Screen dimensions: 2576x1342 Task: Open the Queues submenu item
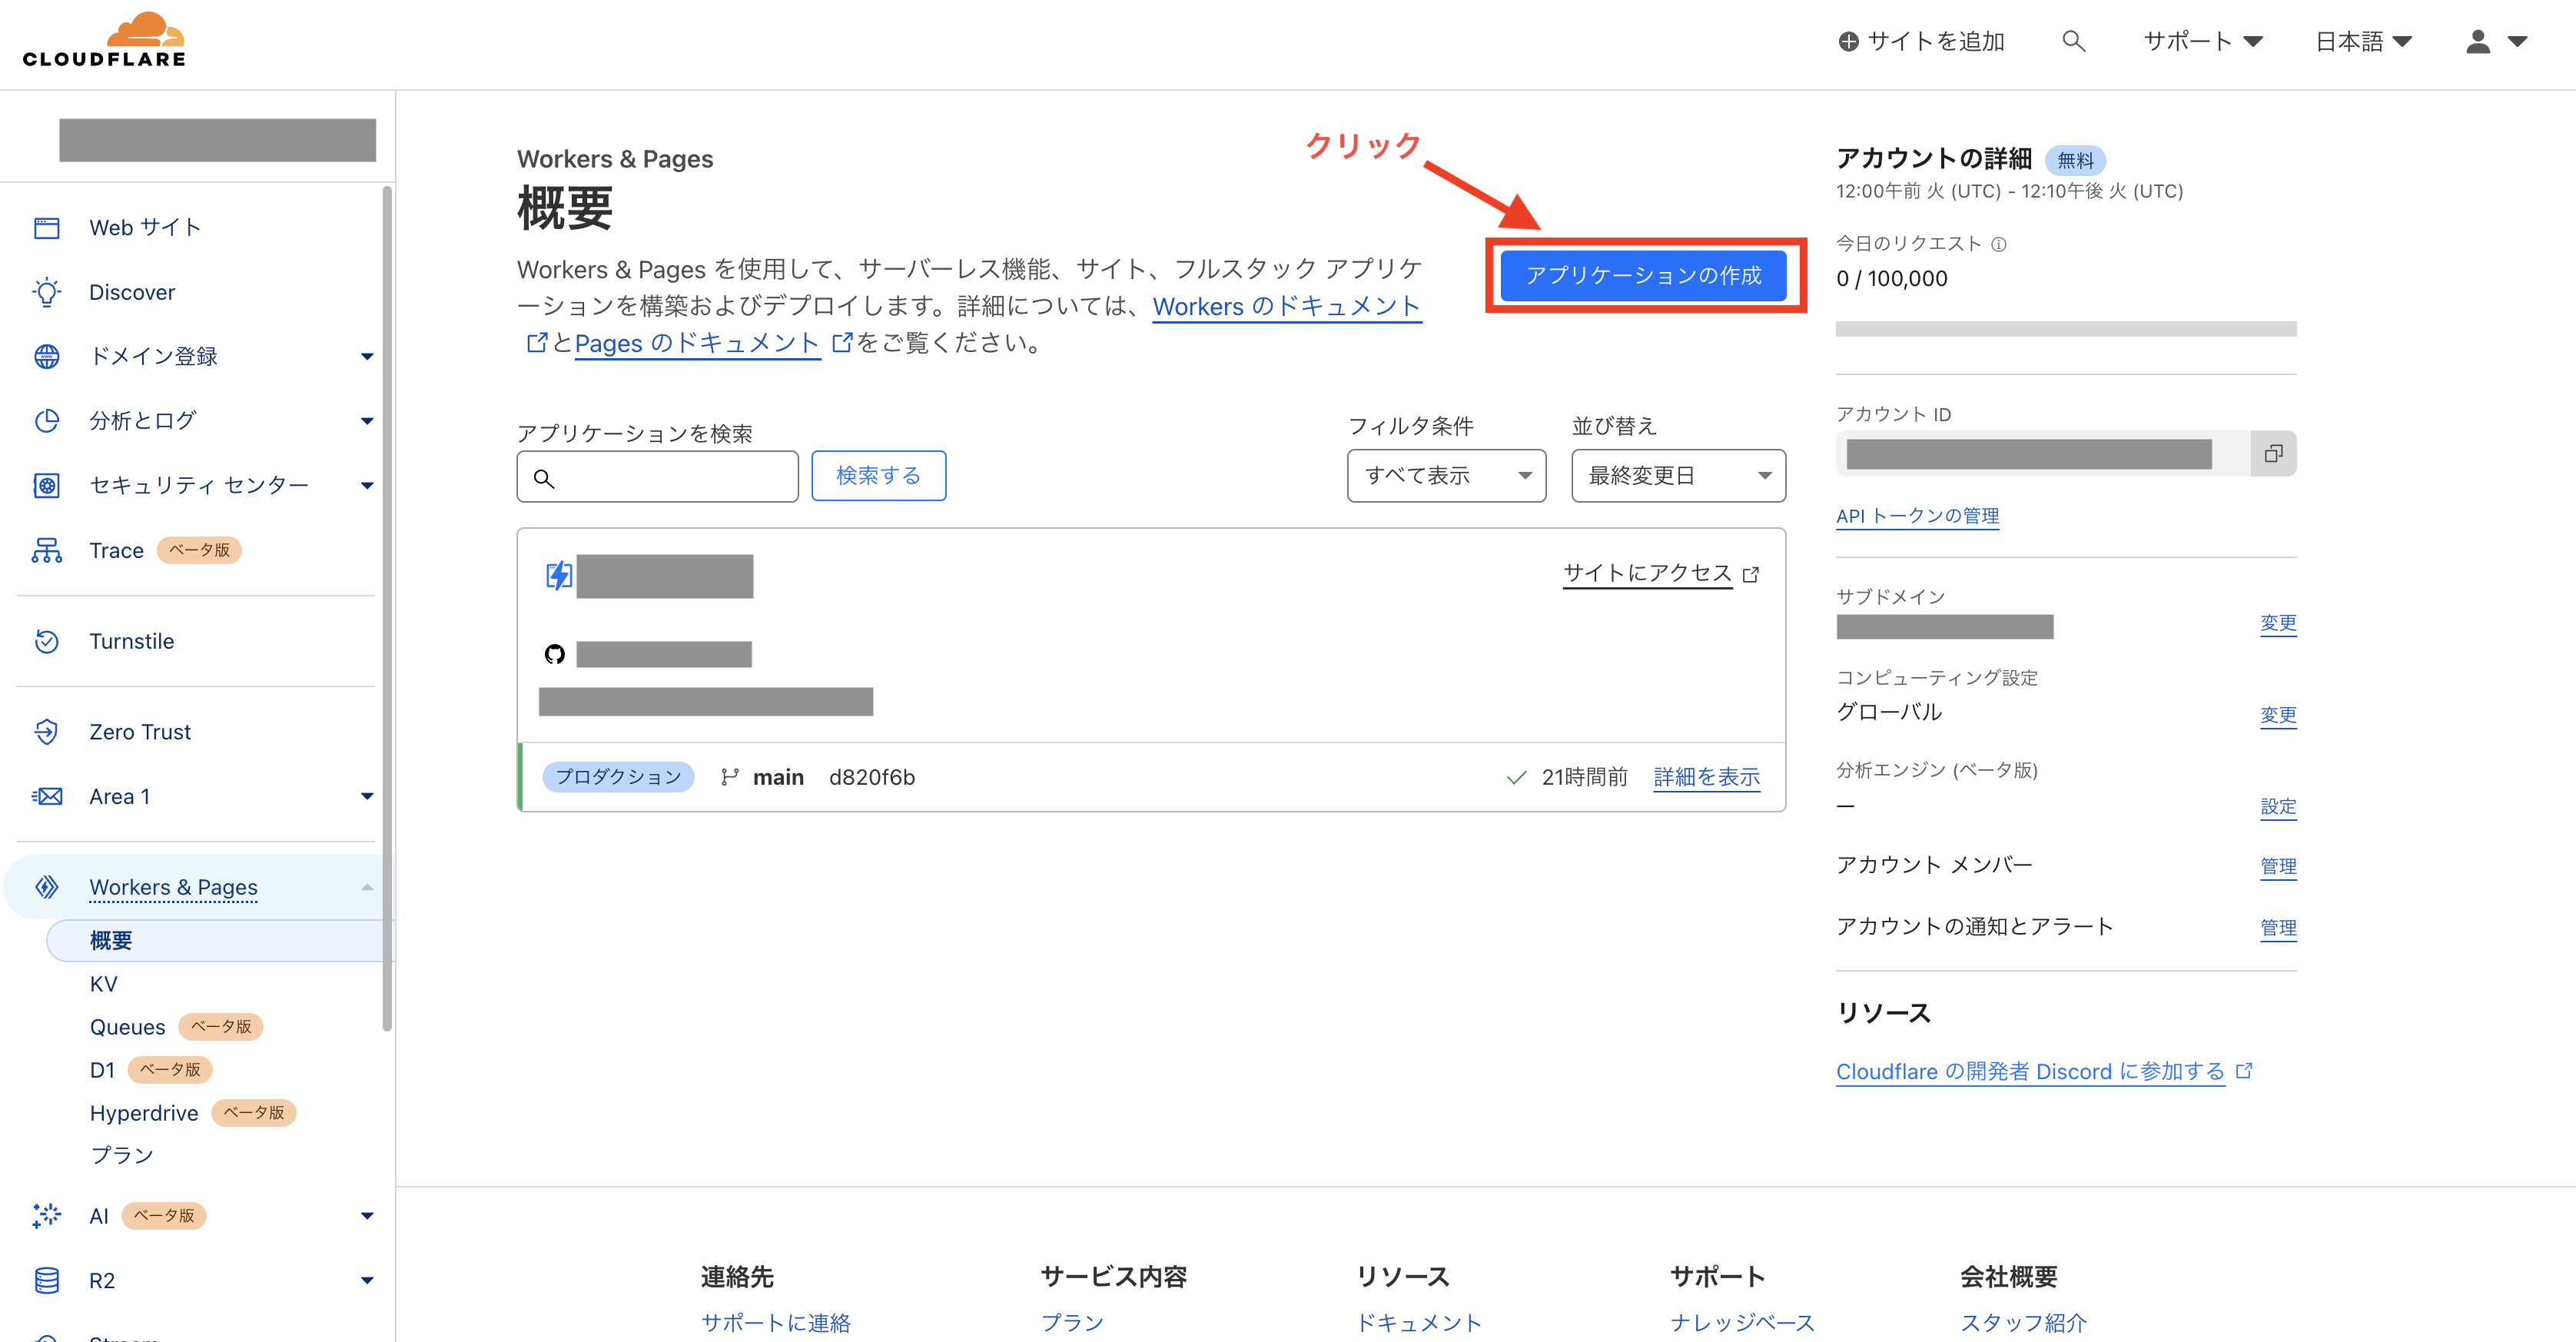pyautogui.click(x=128, y=1027)
